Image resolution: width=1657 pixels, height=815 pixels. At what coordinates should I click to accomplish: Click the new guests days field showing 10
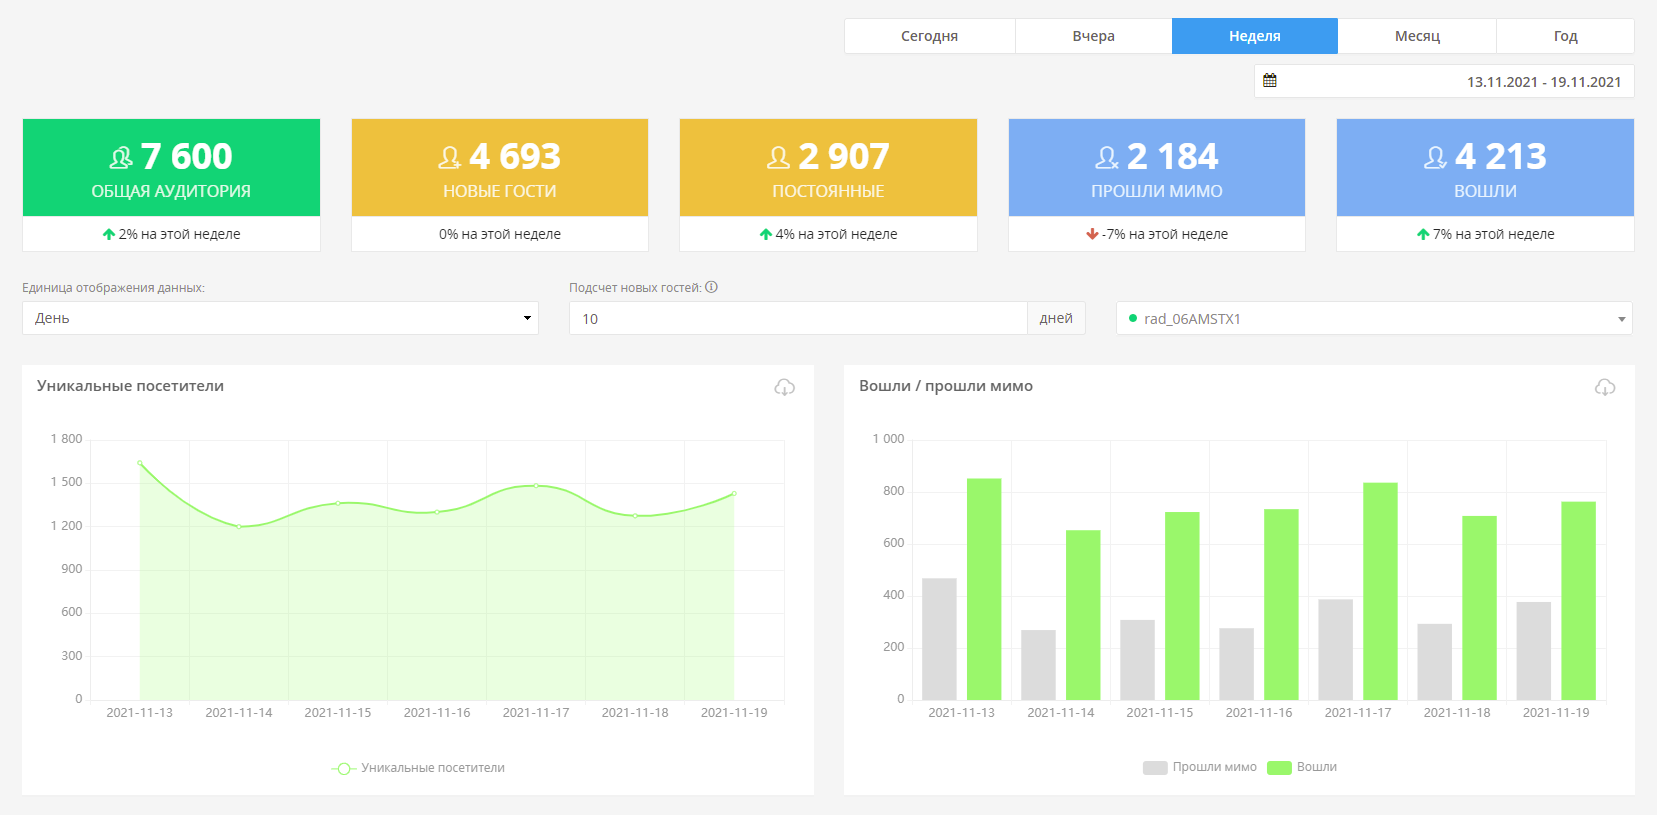pyautogui.click(x=798, y=318)
